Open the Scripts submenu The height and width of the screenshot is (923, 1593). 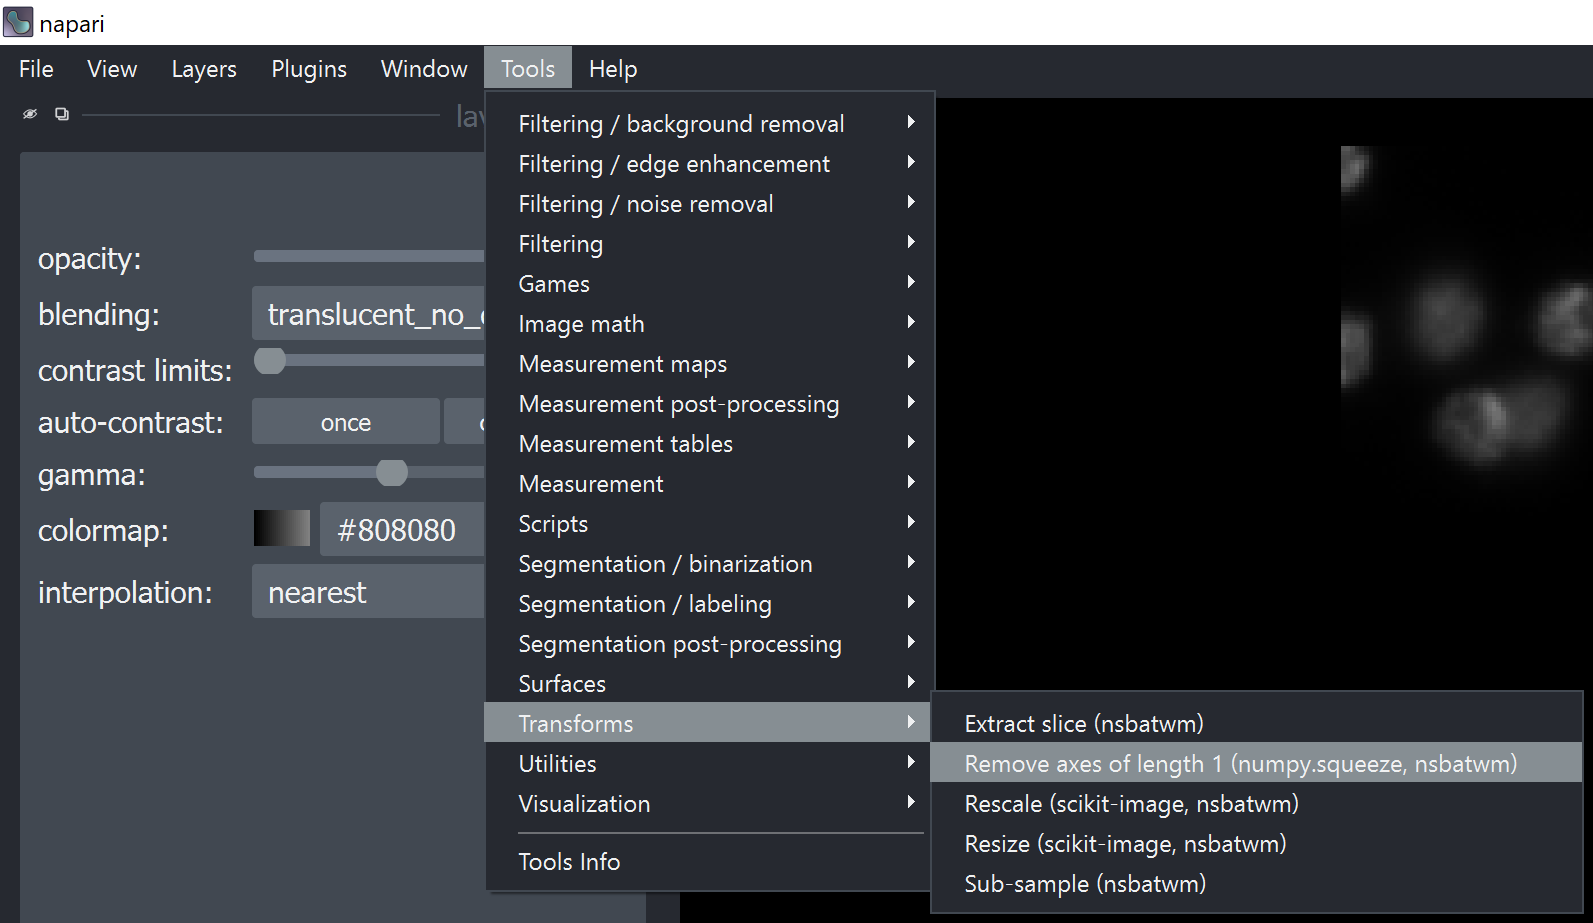click(x=709, y=523)
